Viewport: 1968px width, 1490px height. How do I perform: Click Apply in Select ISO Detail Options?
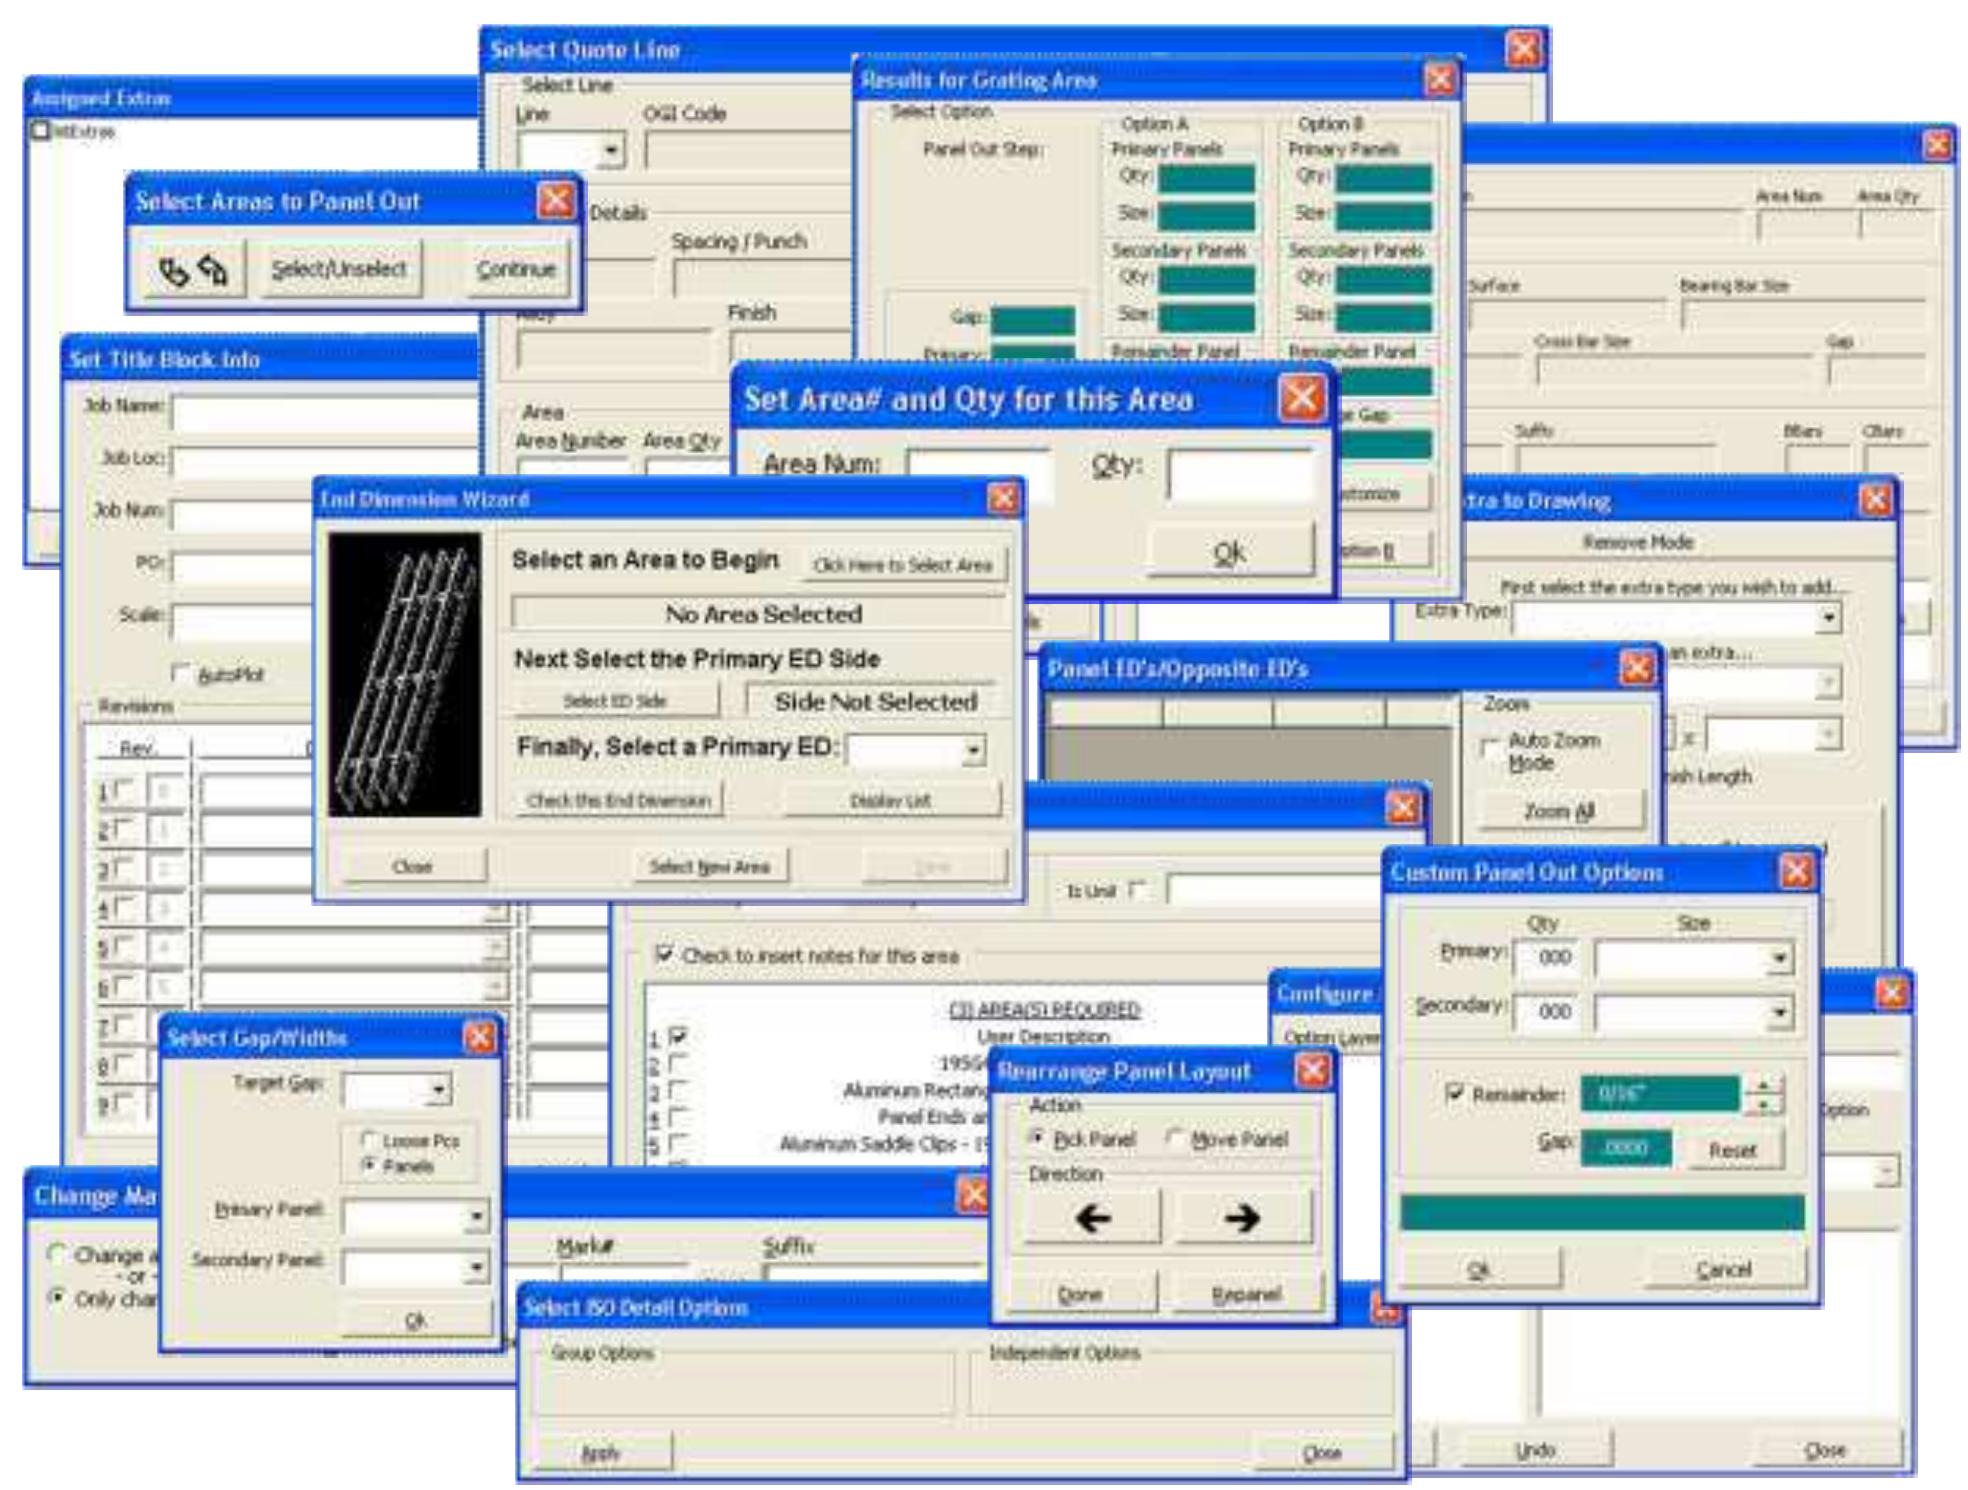click(601, 1453)
